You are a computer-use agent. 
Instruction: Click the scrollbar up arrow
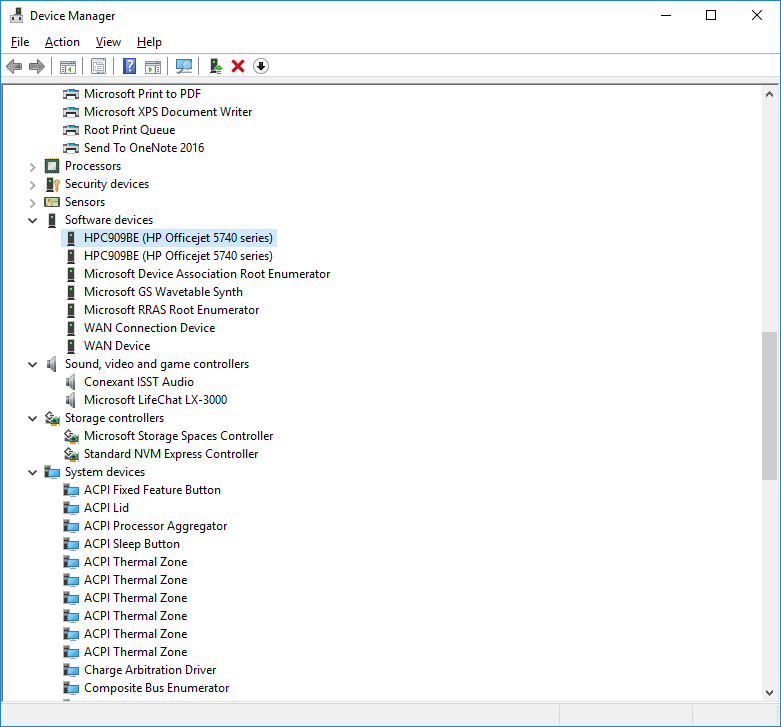(769, 94)
